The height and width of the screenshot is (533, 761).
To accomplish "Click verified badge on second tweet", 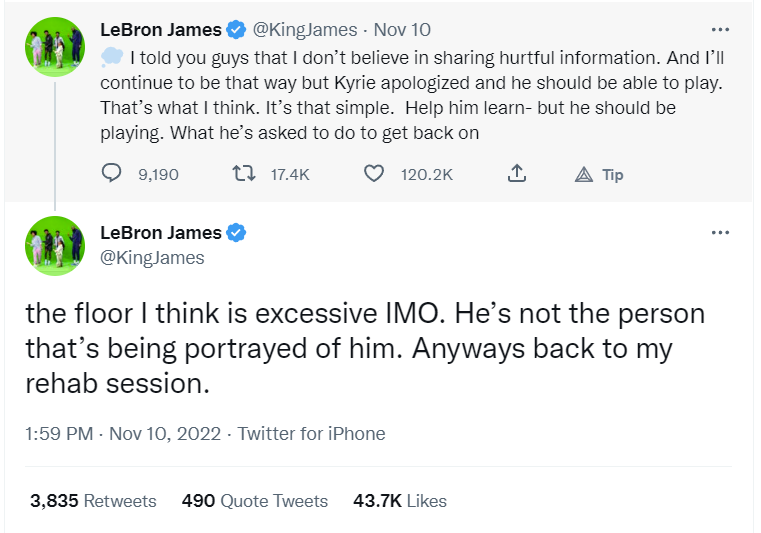I will [x=237, y=233].
